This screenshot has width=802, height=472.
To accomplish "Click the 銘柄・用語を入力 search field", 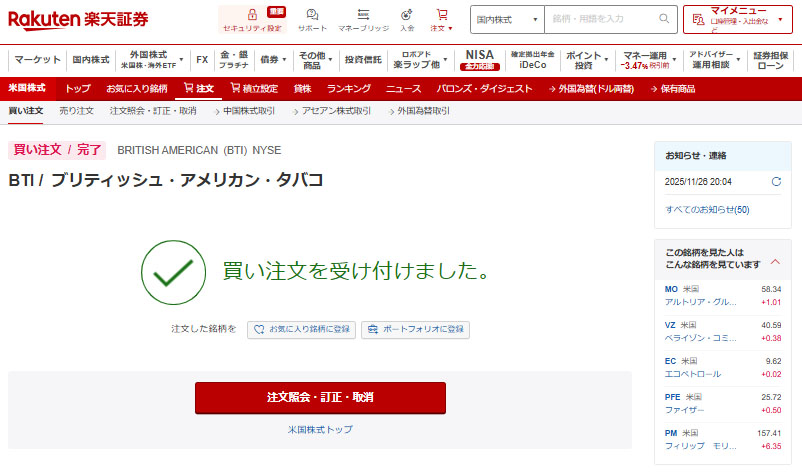I will [598, 19].
